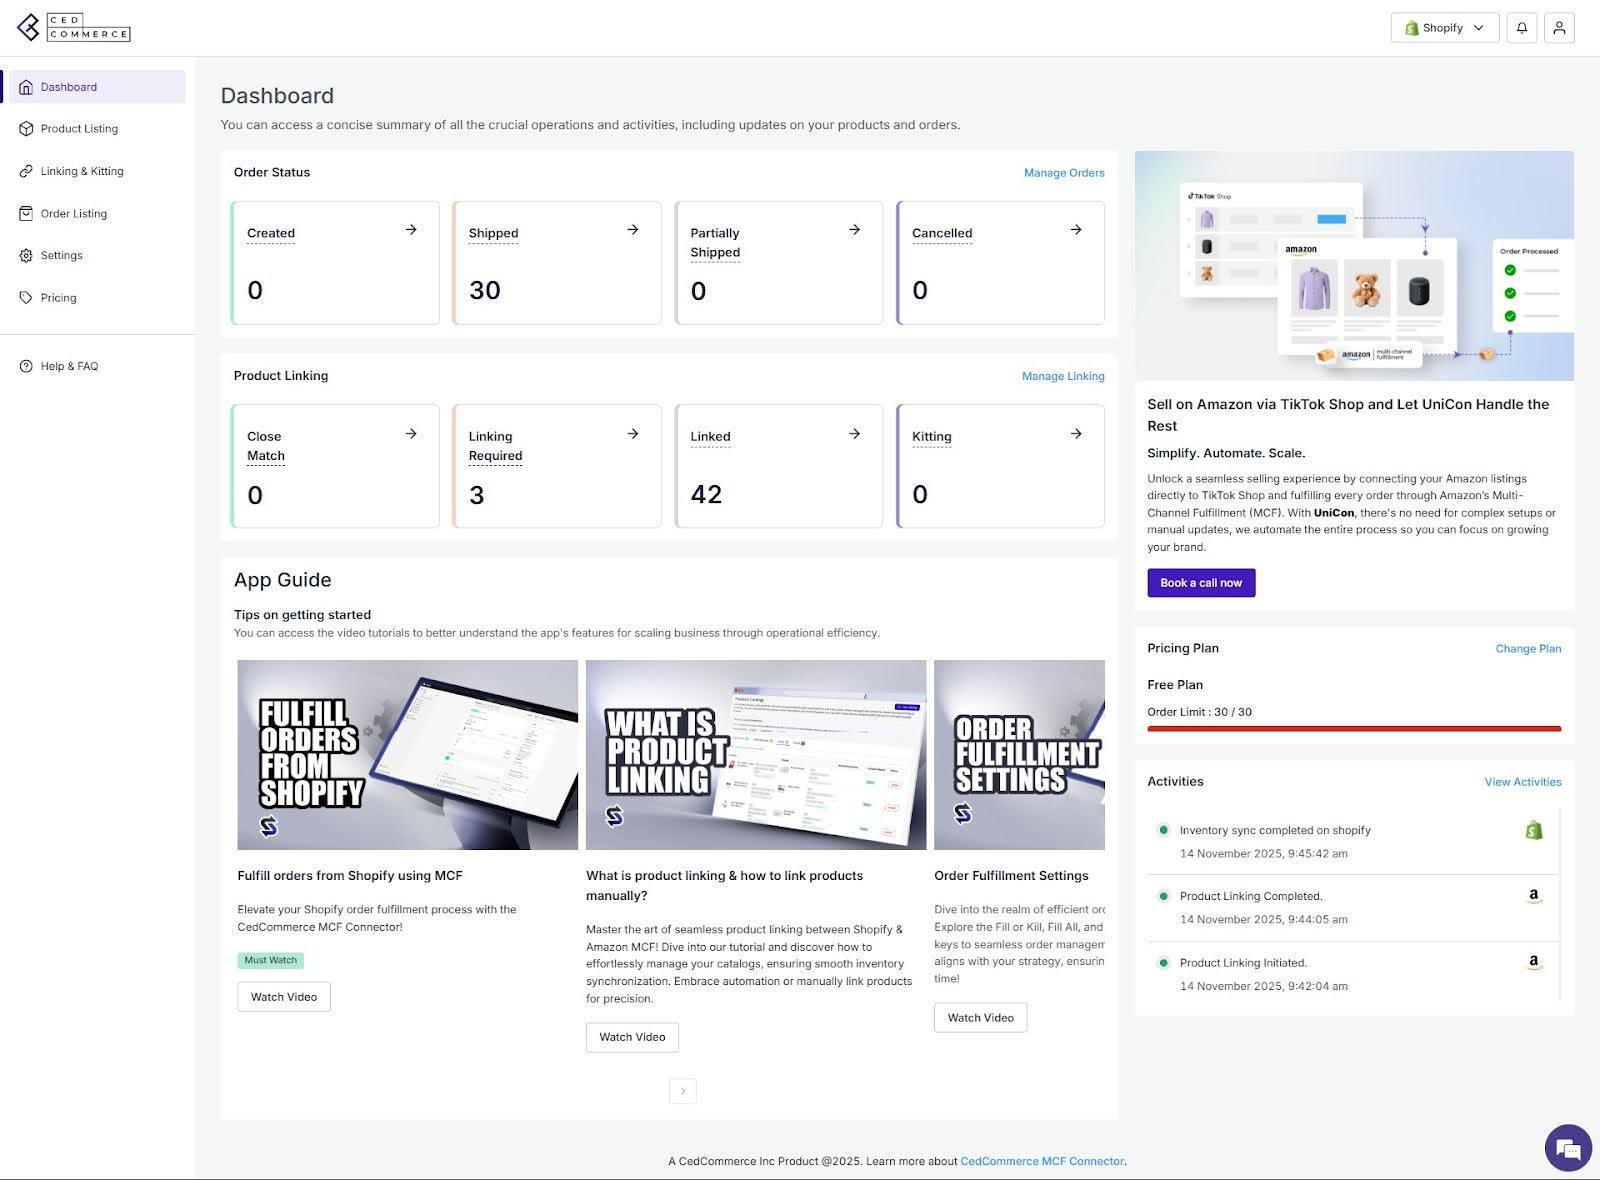Open the Shopify store selector dropdown

(1444, 27)
